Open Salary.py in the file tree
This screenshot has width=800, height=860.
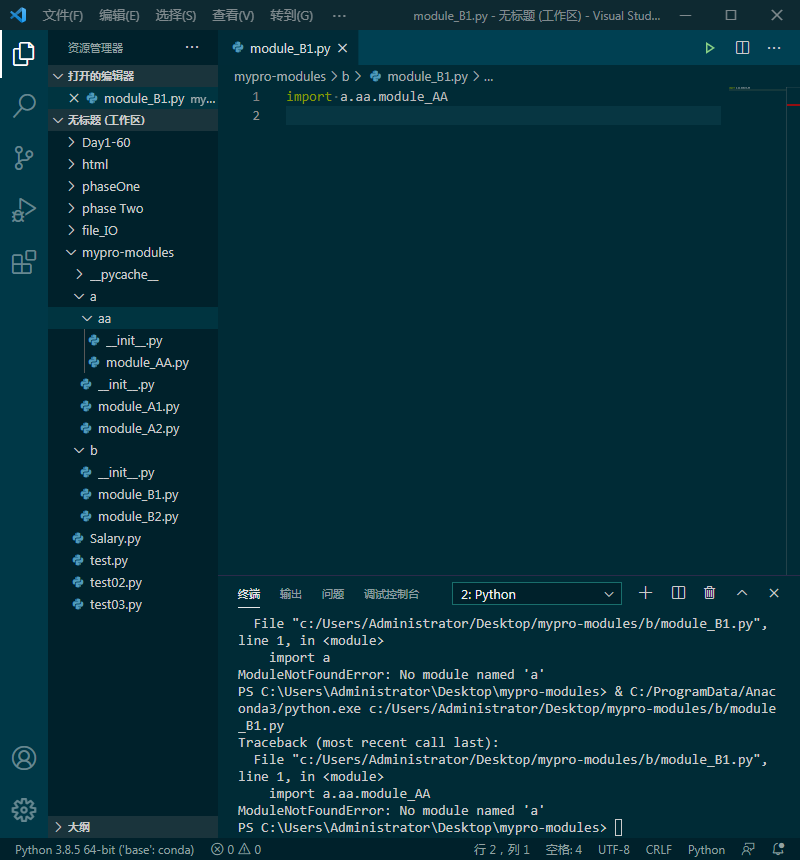pos(133,538)
